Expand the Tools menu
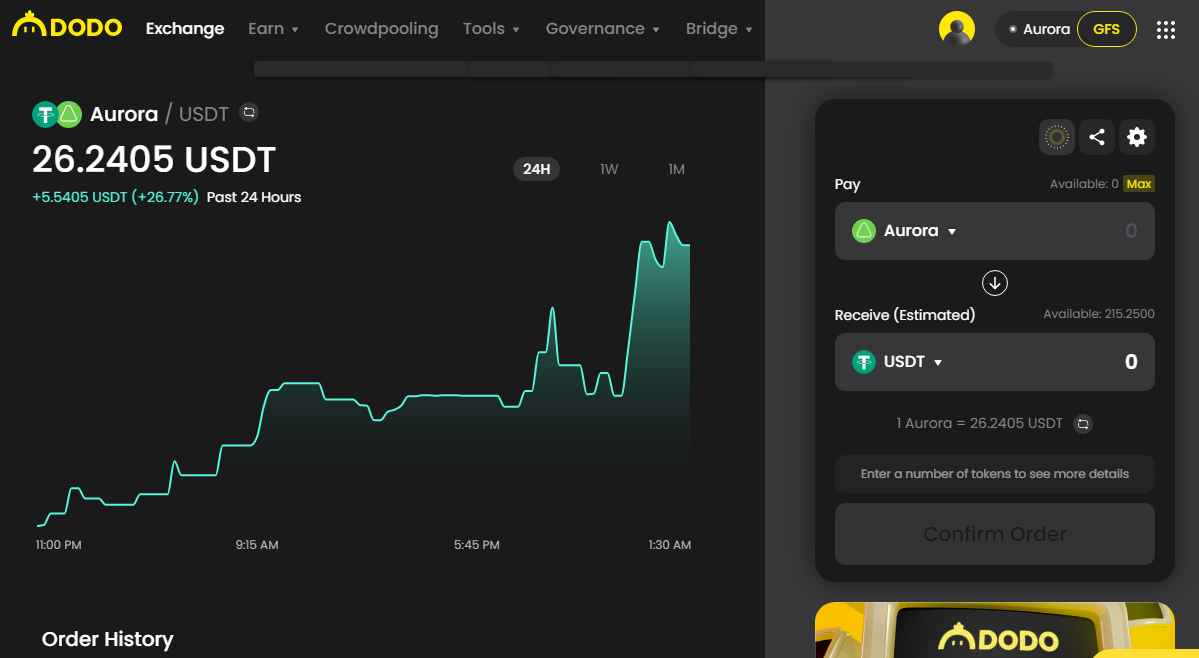 [x=491, y=29]
